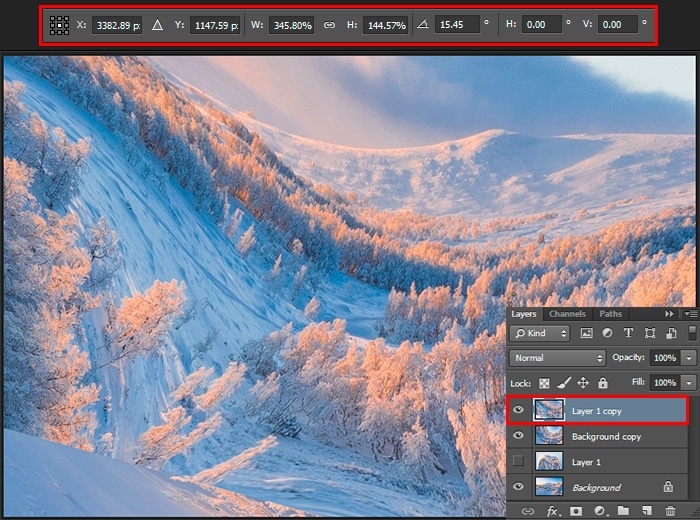Viewport: 700px width, 520px height.
Task: Open the Normal blend mode dropdown
Action: (557, 357)
